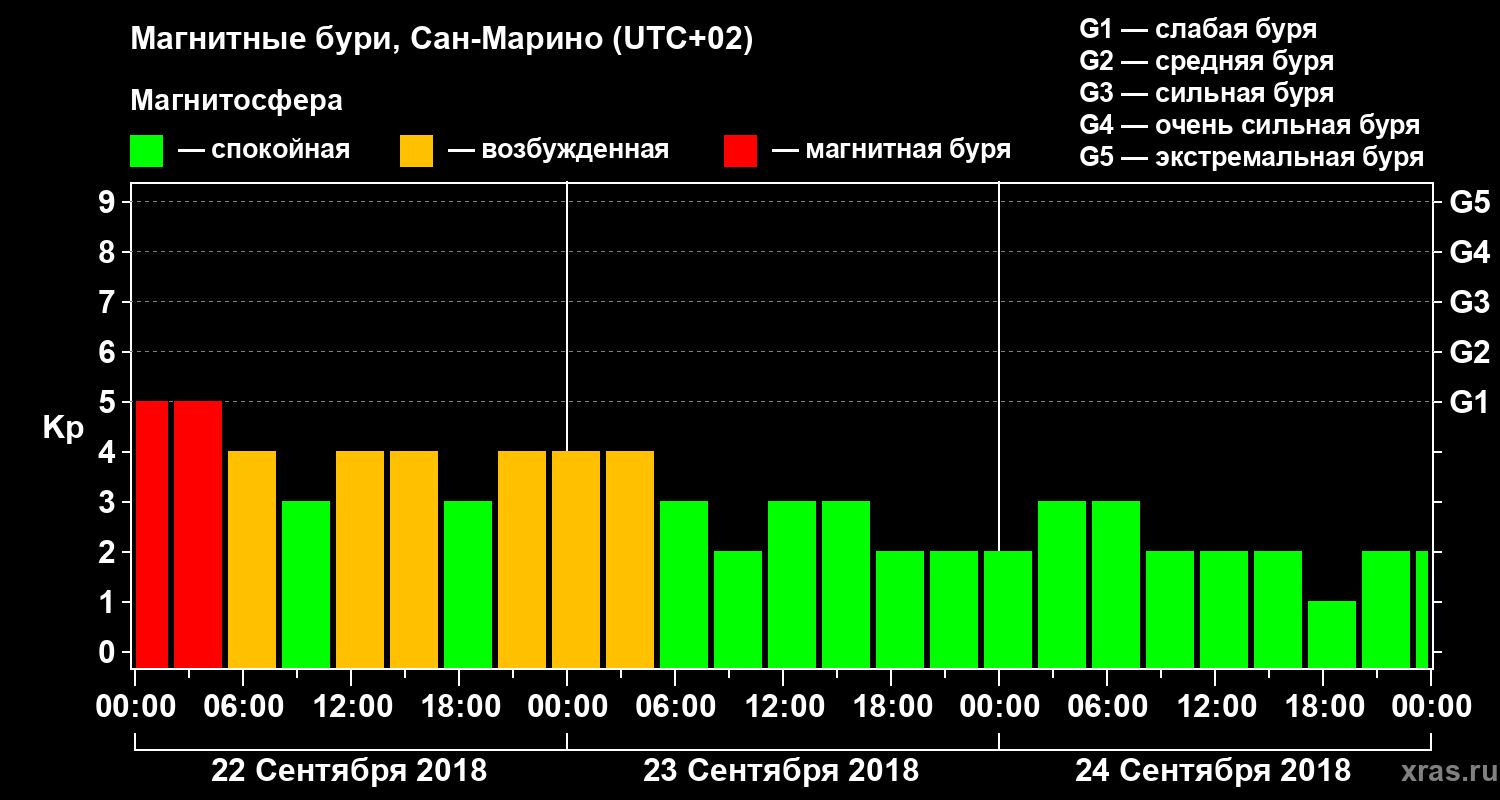Click the '— спокойная' legend label

264,151
